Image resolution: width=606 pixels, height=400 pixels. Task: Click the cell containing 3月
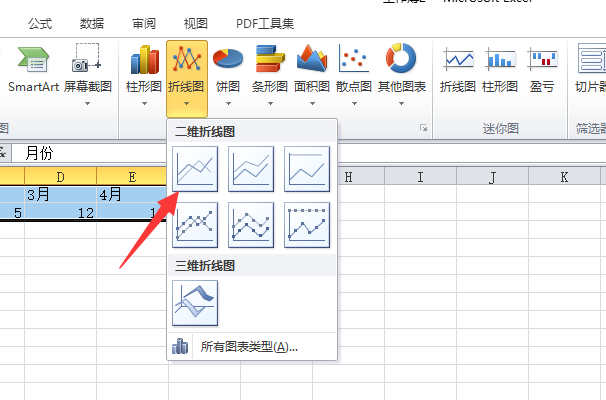[61, 194]
